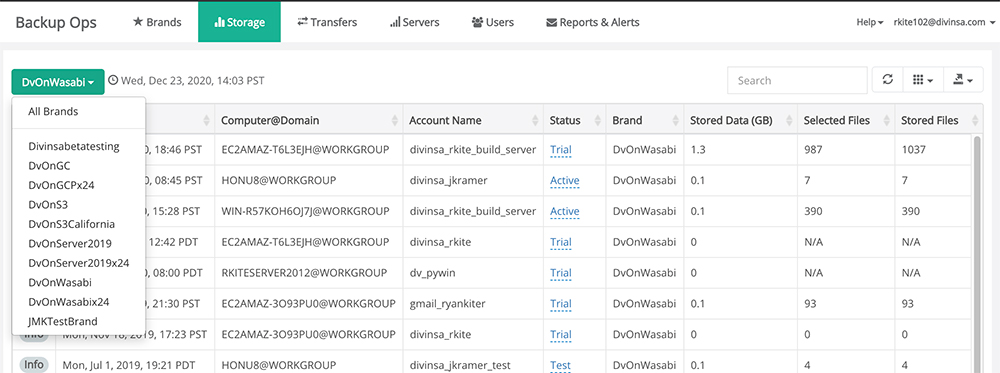Sort by Computer@Domain column
The width and height of the screenshot is (1000, 373).
tap(309, 120)
